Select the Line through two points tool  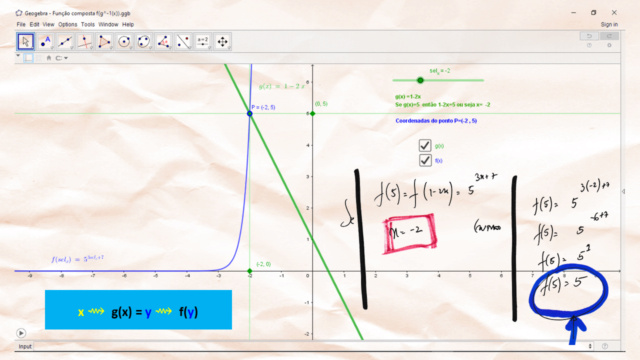tap(65, 42)
